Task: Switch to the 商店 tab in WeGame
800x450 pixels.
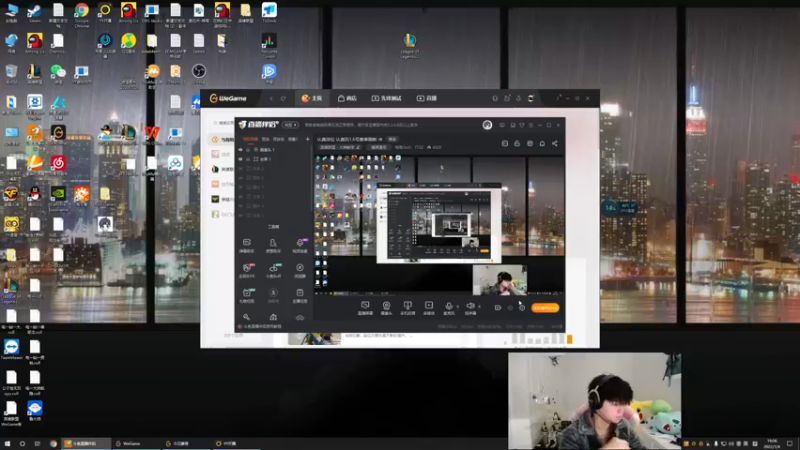Action: [x=347, y=98]
